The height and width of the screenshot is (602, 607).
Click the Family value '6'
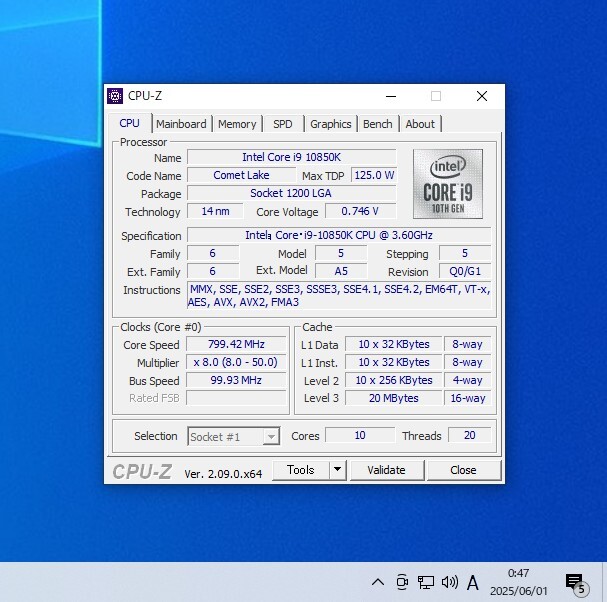[213, 253]
